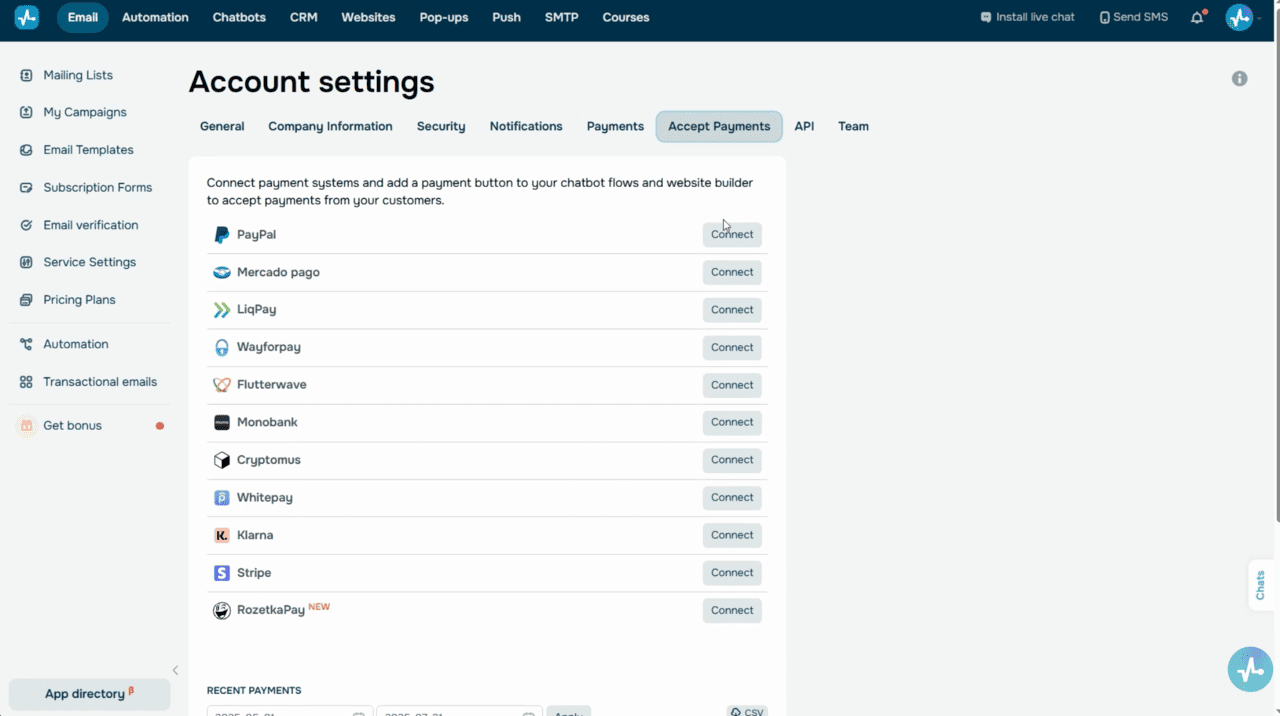Click the LiqPay logo icon
The height and width of the screenshot is (716, 1280).
[x=222, y=310]
